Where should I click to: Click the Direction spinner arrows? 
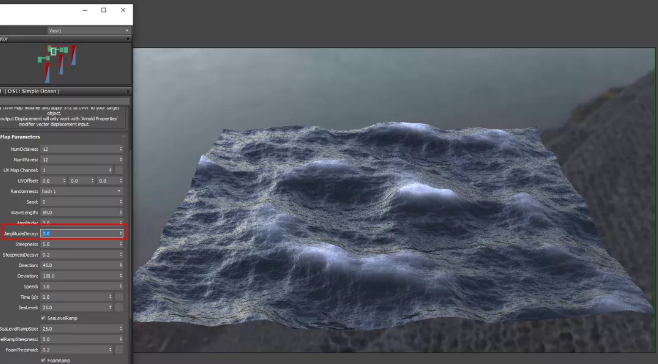[121, 265]
